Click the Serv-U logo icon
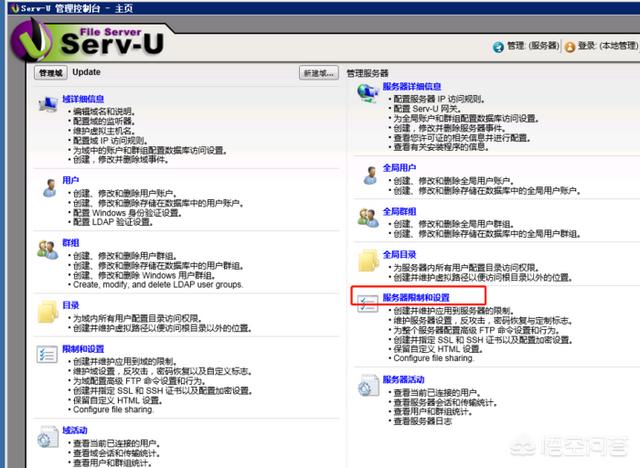This screenshot has width=640, height=468. 31,41
